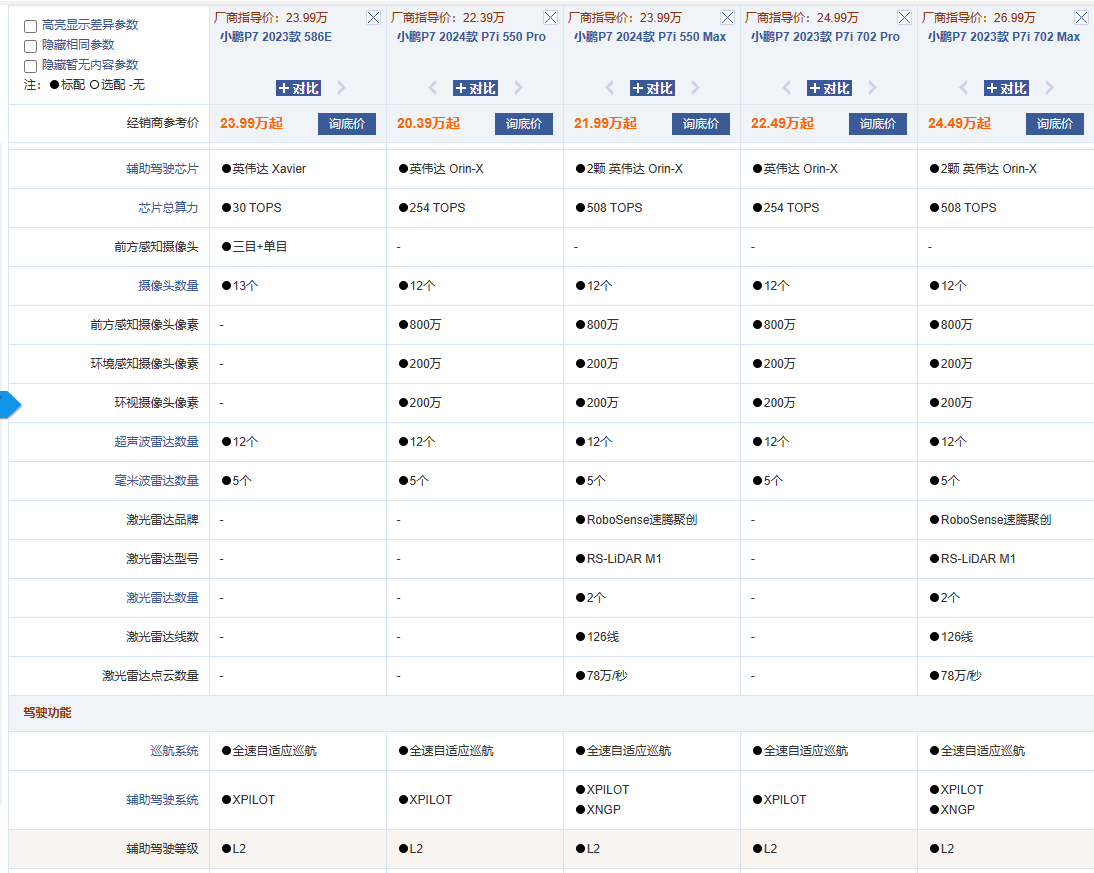1094x873 pixels.
Task: Enable 高亮显示差异参数 checkbox
Action: point(31,26)
